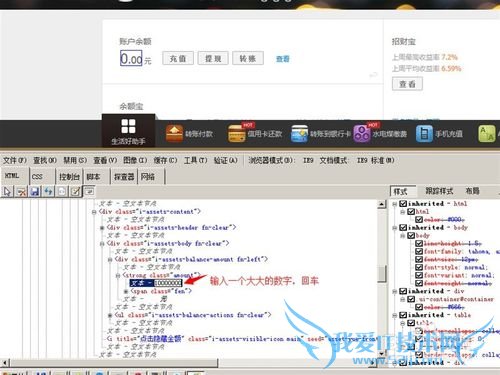
Task: Click the text node value edit field
Action: coord(168,283)
